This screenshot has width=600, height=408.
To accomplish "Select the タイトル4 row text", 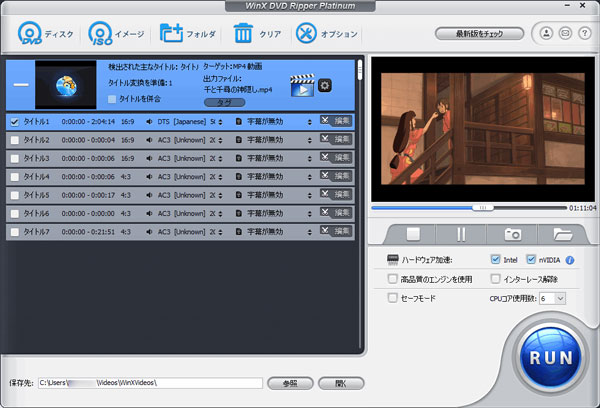I will click(x=37, y=177).
